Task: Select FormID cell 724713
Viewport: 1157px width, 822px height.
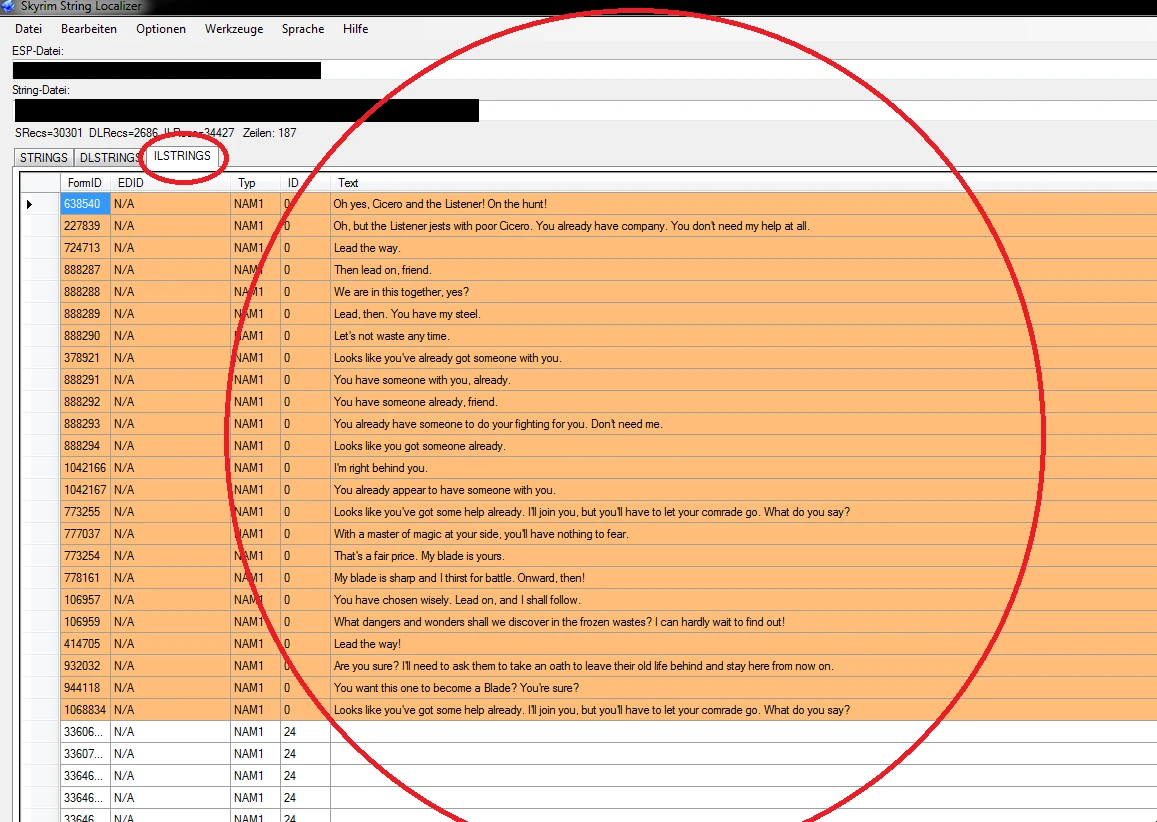Action: click(85, 248)
